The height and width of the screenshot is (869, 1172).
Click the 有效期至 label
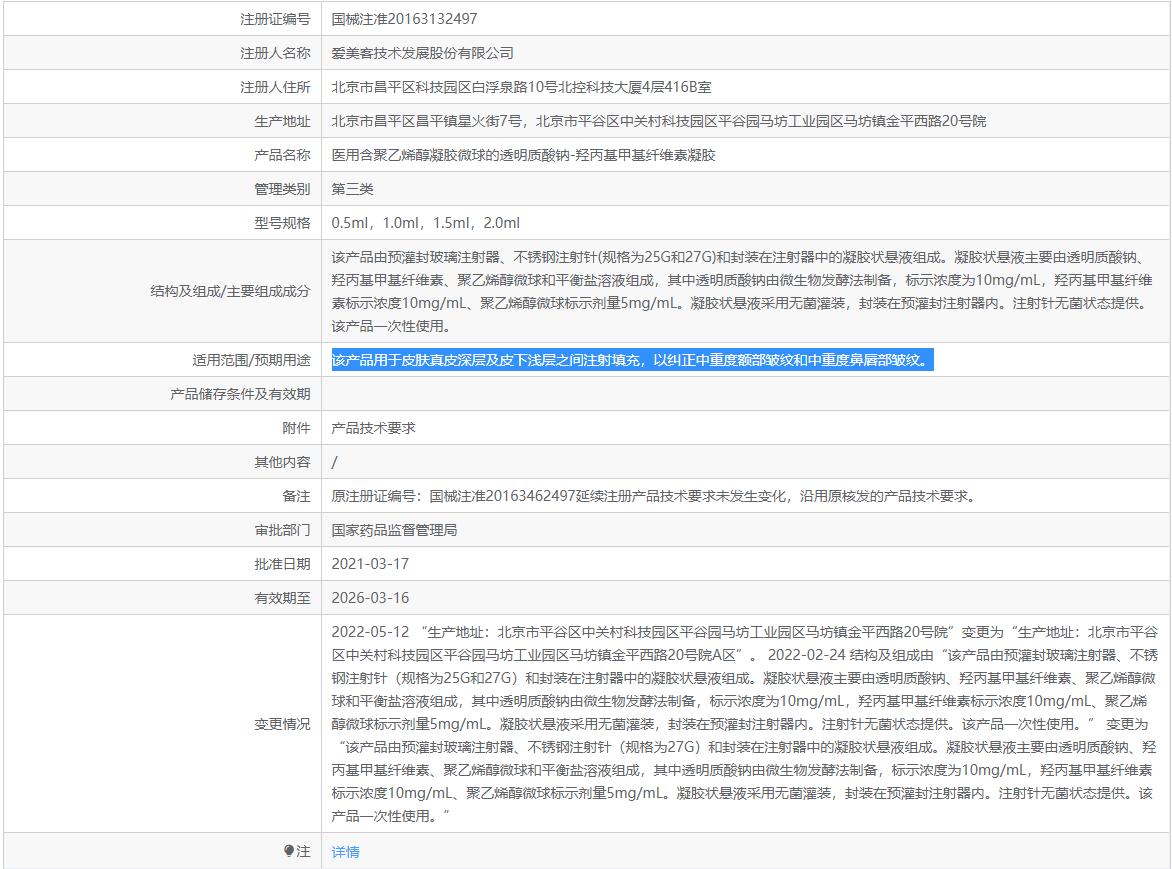(x=283, y=598)
